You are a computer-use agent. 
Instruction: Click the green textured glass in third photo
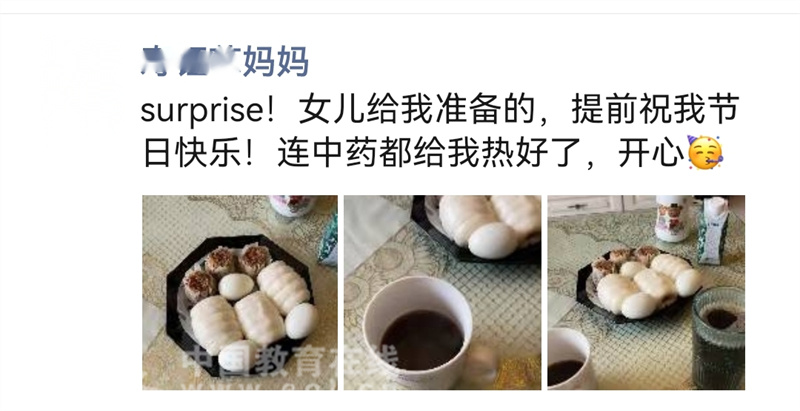tap(718, 338)
